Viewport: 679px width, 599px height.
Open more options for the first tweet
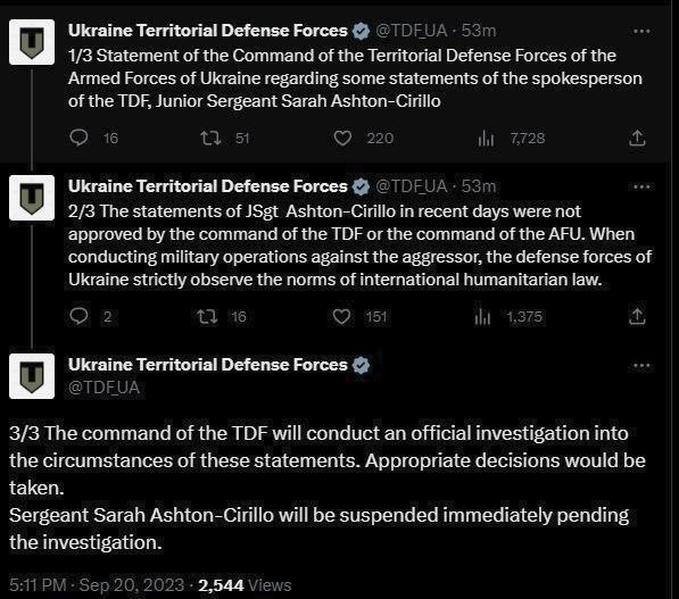tap(641, 31)
